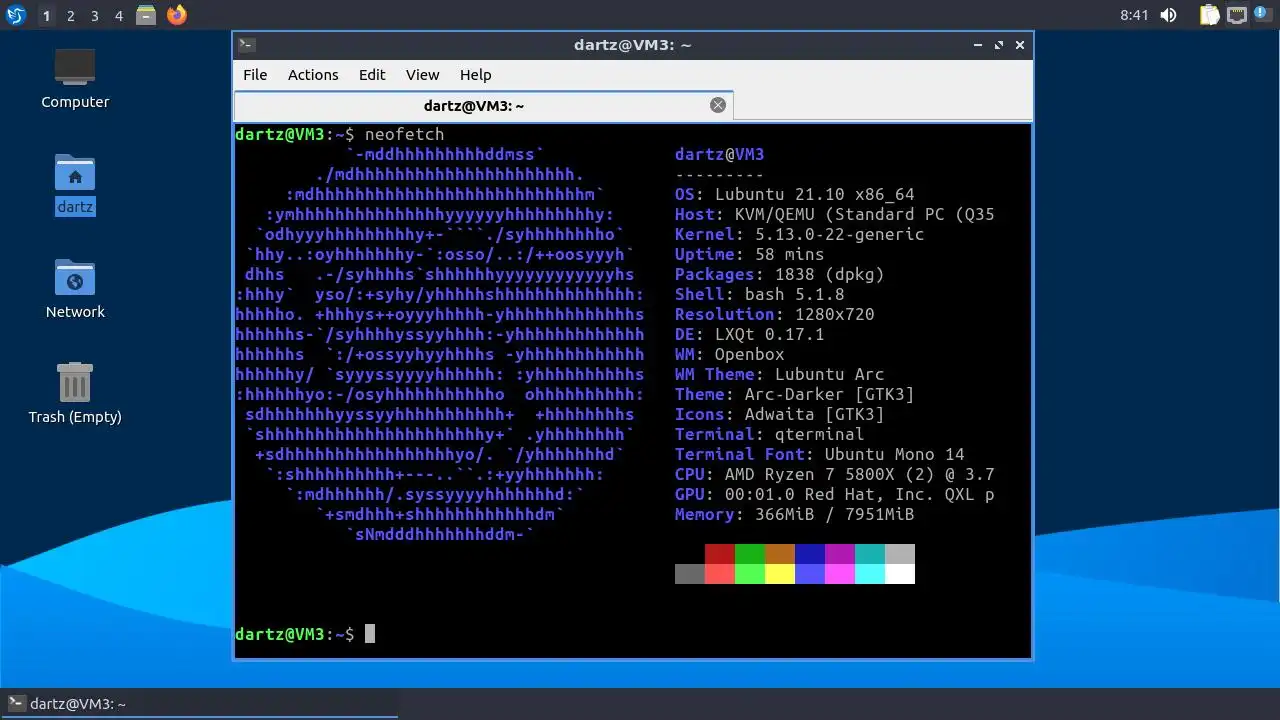
Task: Click the 'Icons: Adwaita [GTK3]' line
Action: [x=780, y=414]
